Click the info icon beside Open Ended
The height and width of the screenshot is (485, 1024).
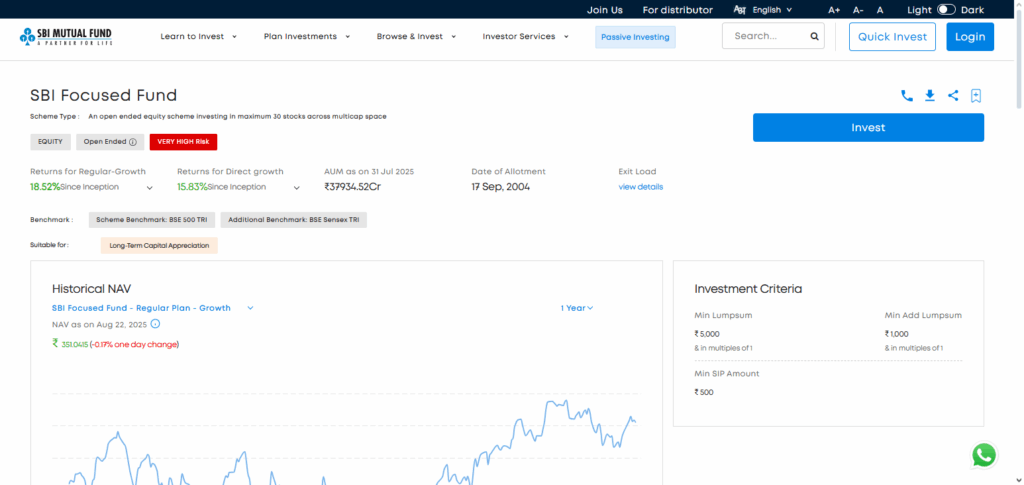pos(133,142)
